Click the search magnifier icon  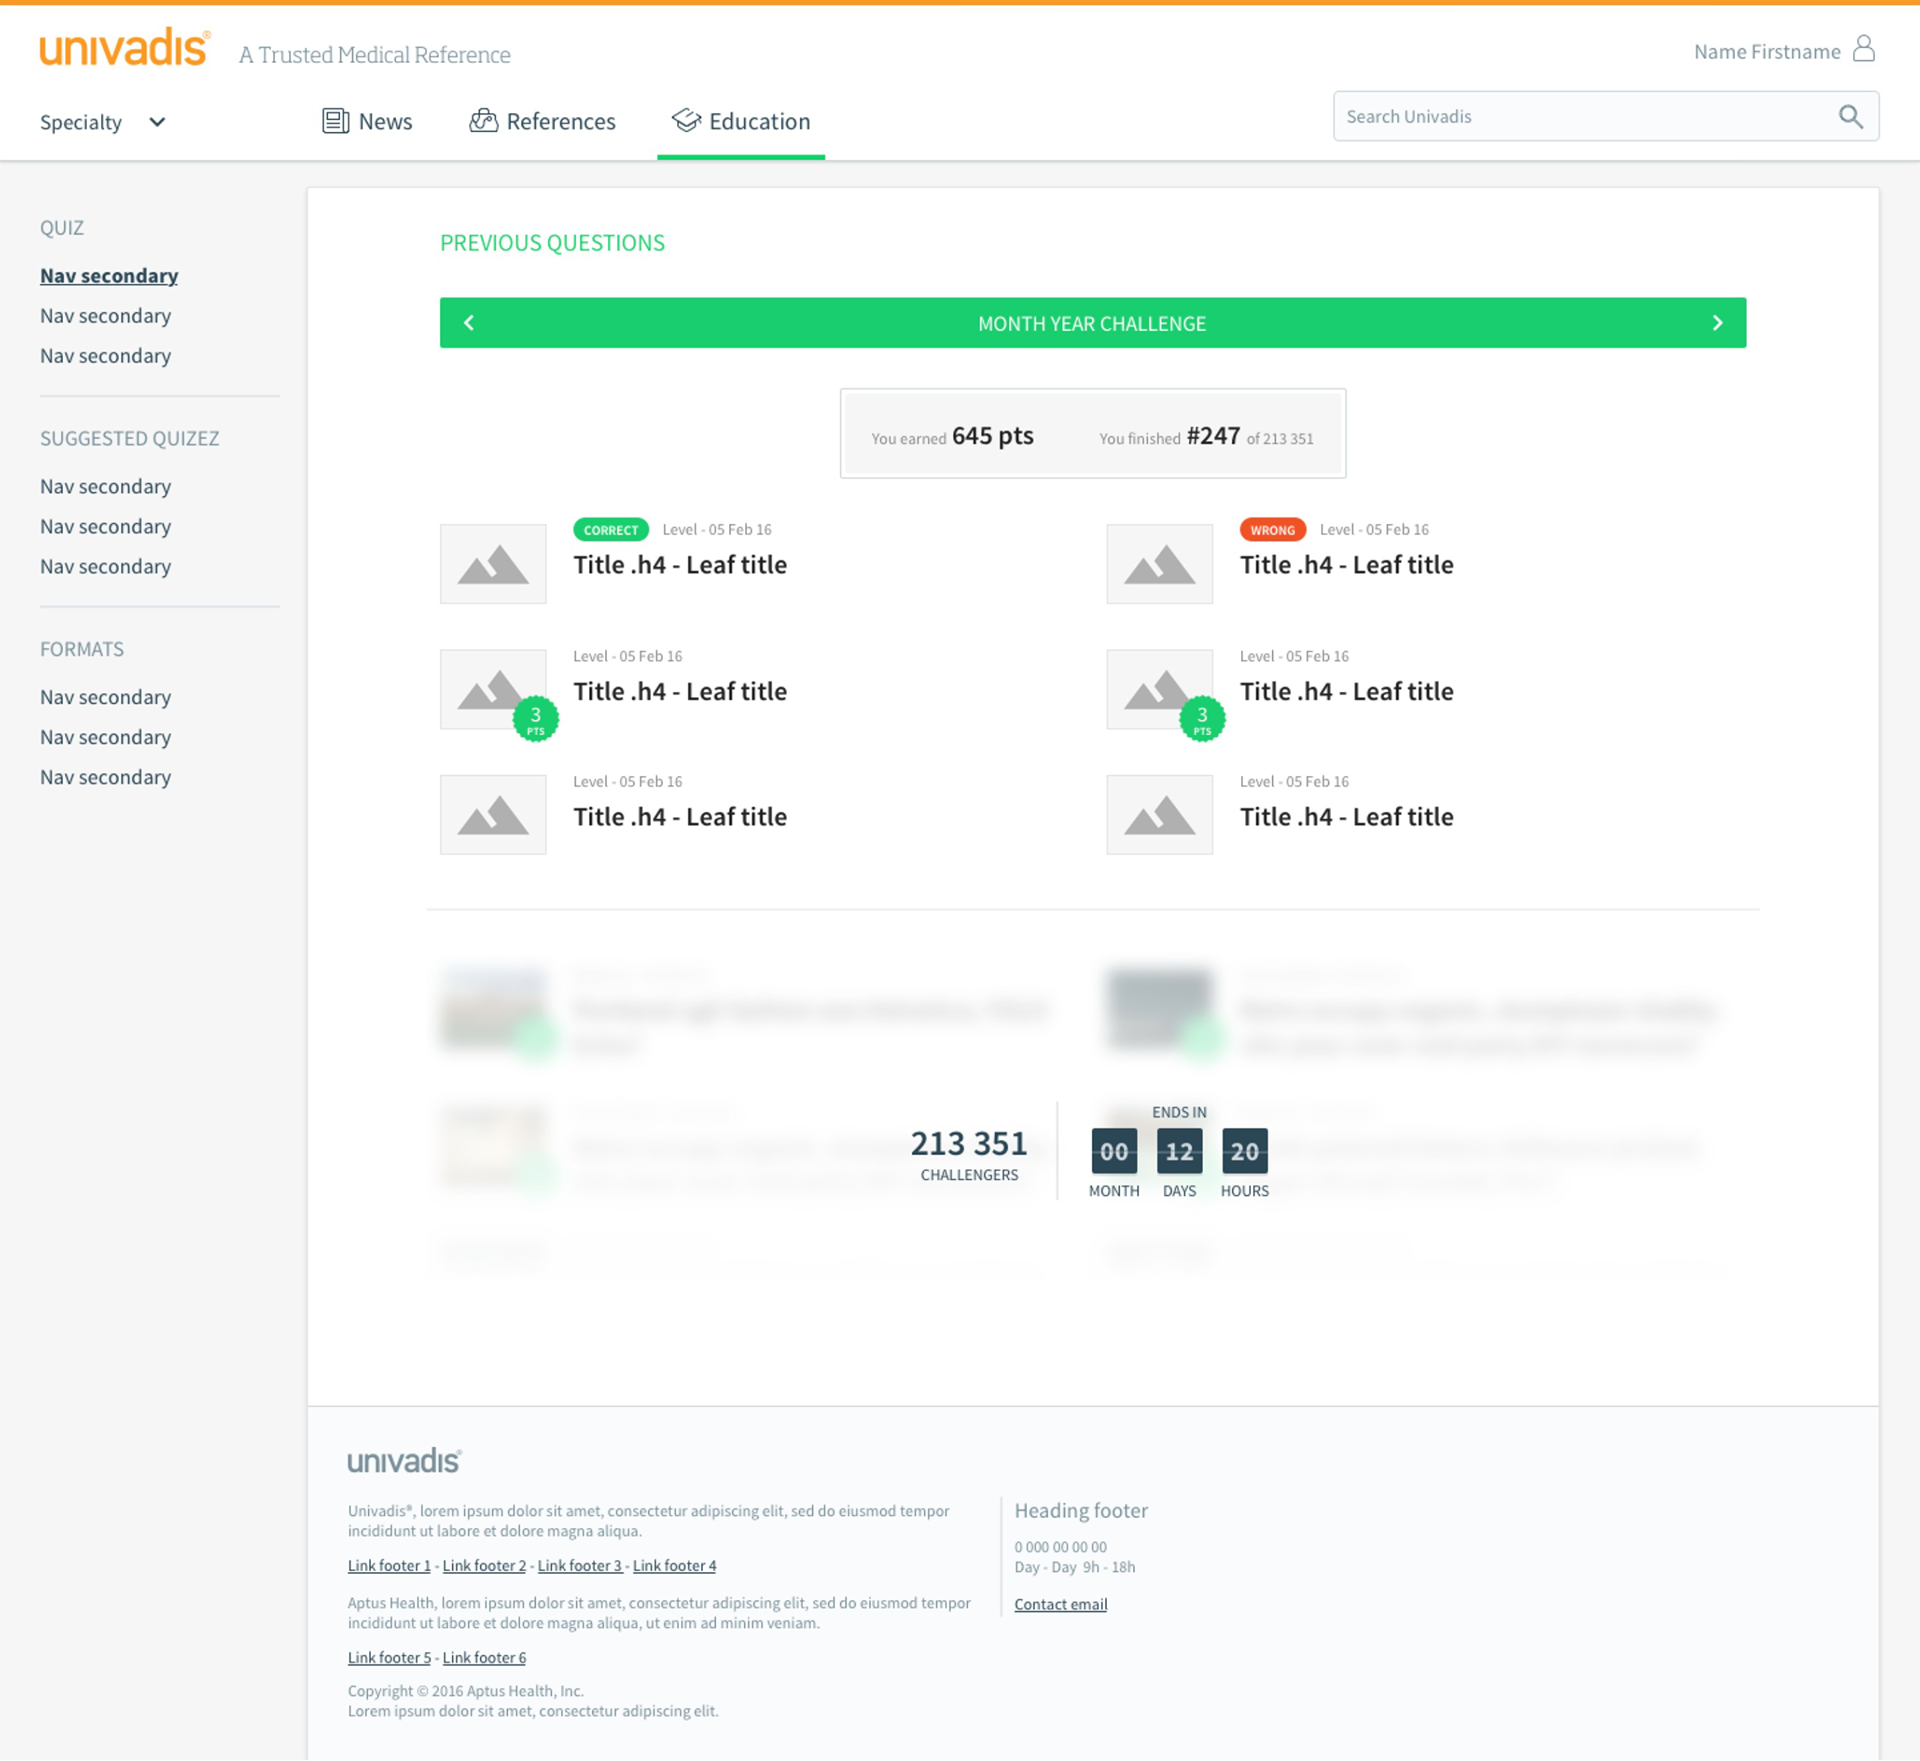click(x=1850, y=117)
